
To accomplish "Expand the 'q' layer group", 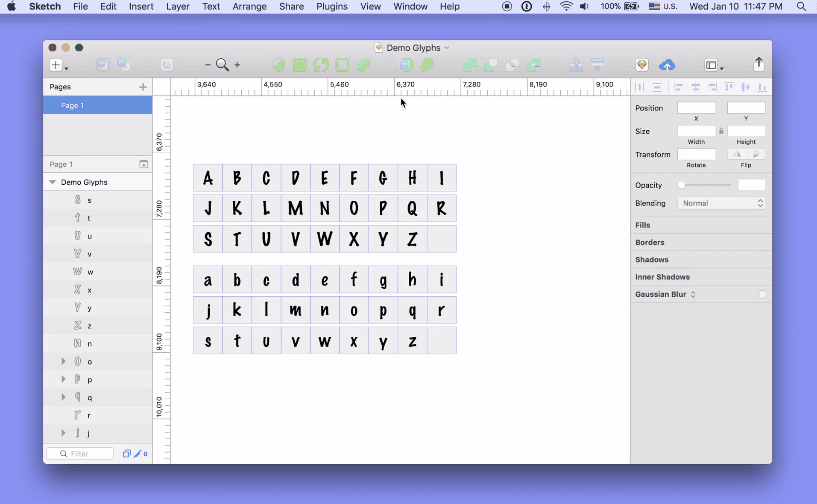I will [x=64, y=397].
